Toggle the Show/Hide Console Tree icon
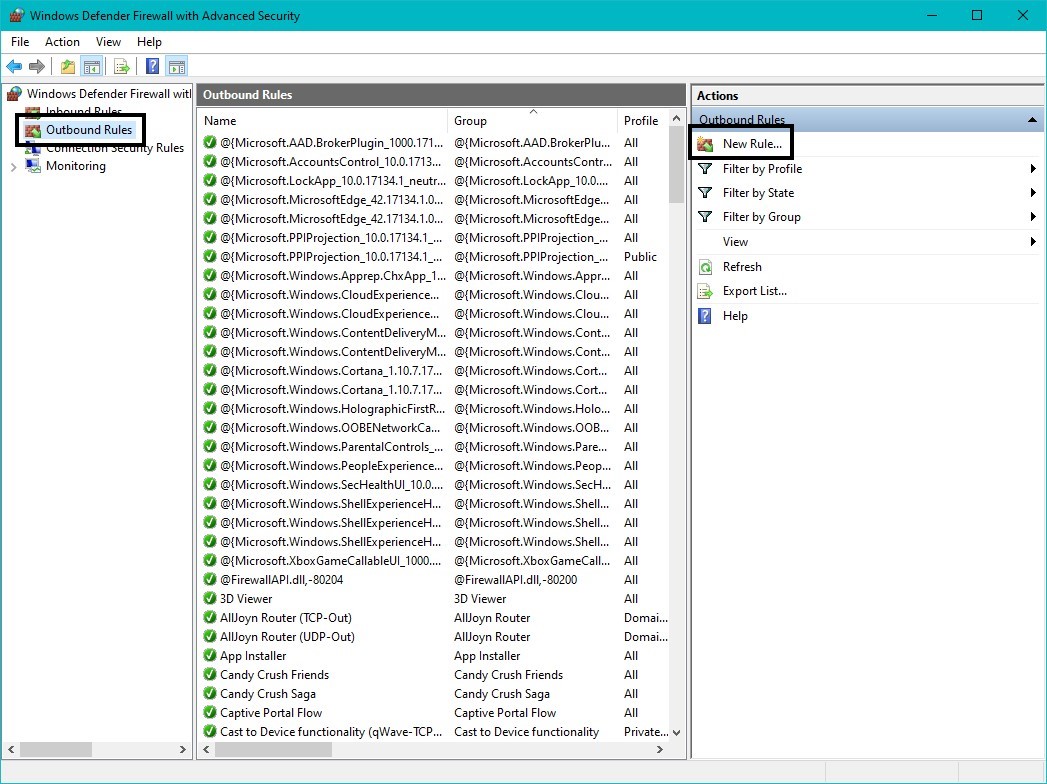Viewport: 1047px width, 784px height. pos(91,66)
